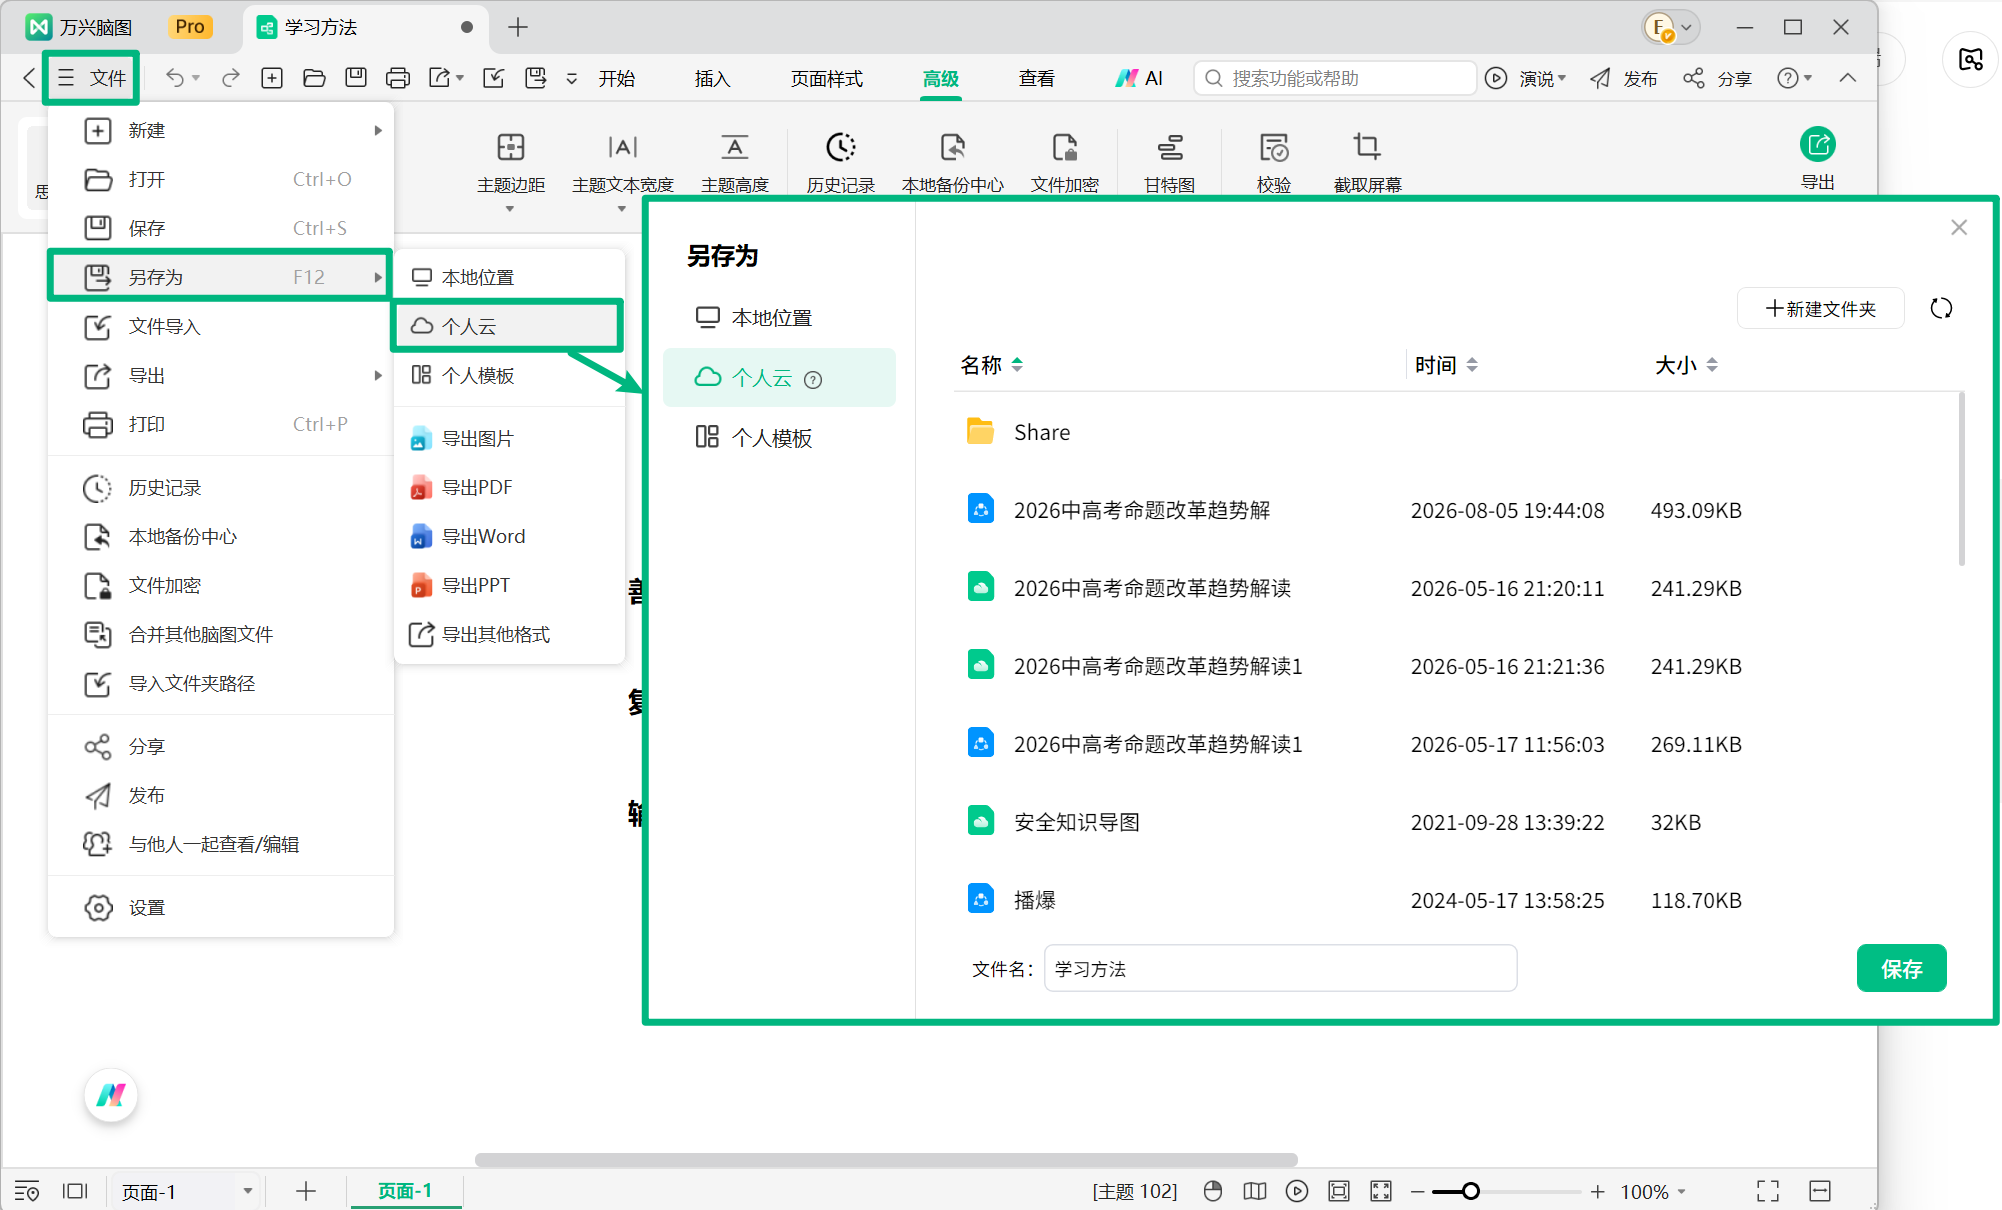
Task: Click the new file plus icon in toolbar
Action: [272, 78]
